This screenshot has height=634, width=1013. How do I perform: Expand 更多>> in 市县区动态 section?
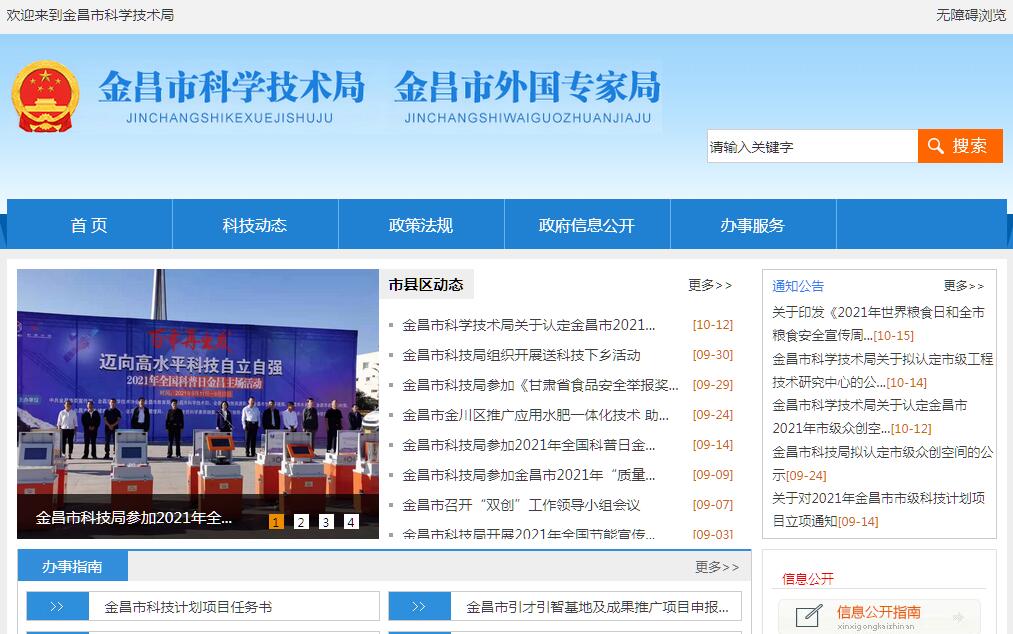click(709, 285)
